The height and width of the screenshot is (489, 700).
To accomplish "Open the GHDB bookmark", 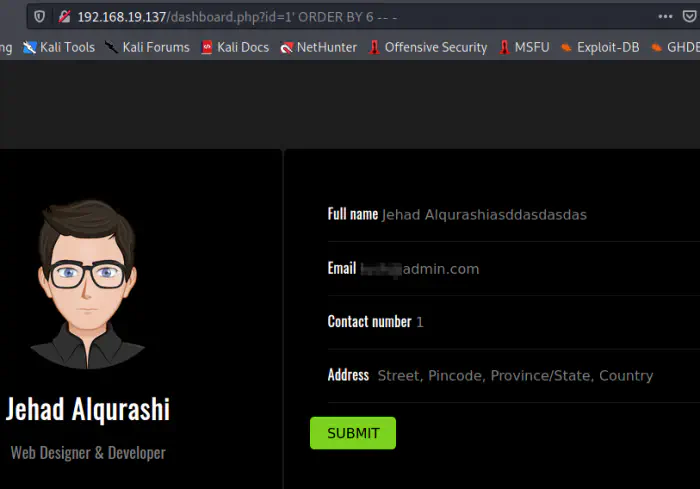I will tap(674, 47).
